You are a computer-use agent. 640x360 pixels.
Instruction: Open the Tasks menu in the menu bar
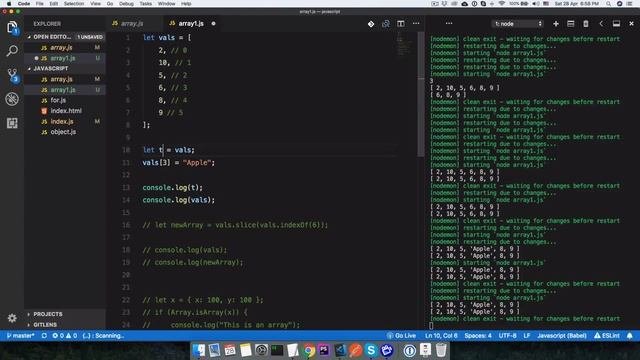(145, 4)
